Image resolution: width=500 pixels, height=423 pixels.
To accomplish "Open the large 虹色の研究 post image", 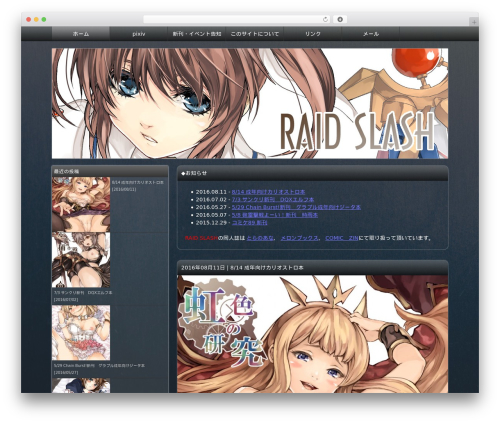I will 313,334.
